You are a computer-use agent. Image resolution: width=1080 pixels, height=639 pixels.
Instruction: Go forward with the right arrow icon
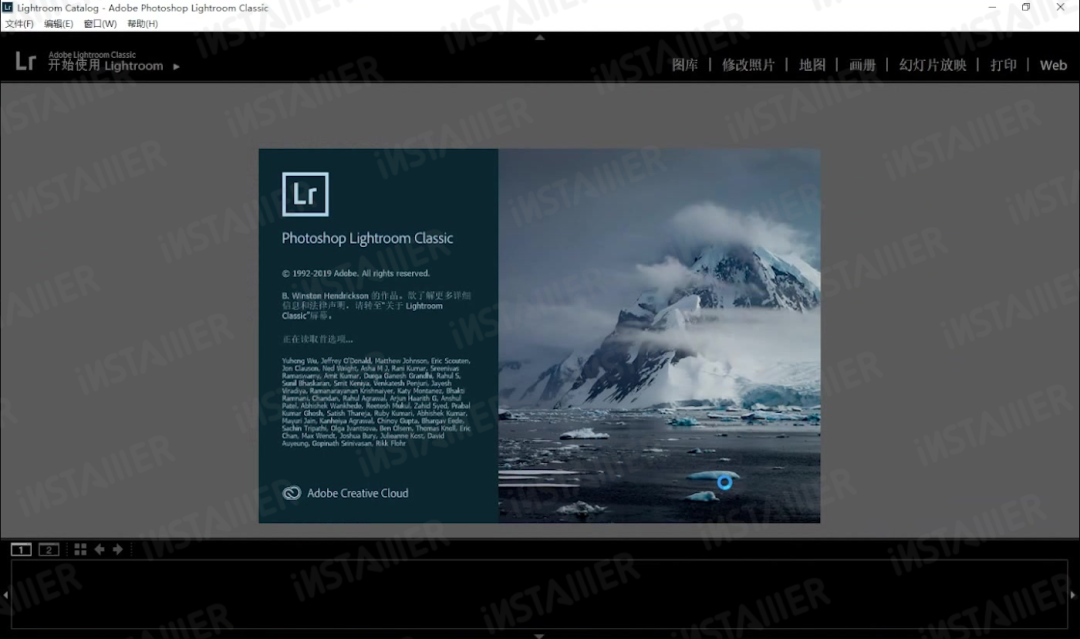pos(118,549)
